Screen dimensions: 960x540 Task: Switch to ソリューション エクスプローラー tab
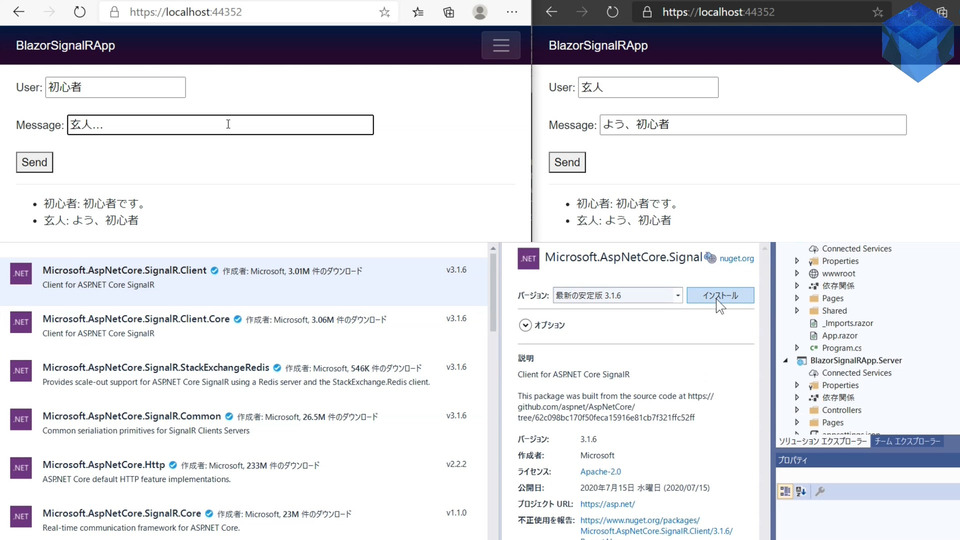(822, 441)
